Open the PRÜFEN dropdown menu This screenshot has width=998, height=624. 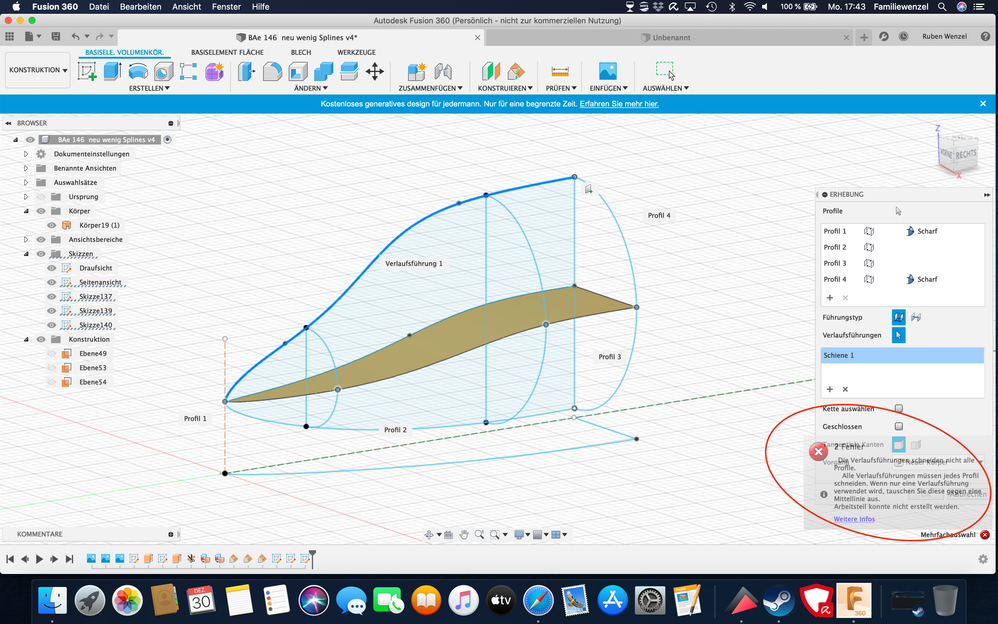pyautogui.click(x=561, y=89)
